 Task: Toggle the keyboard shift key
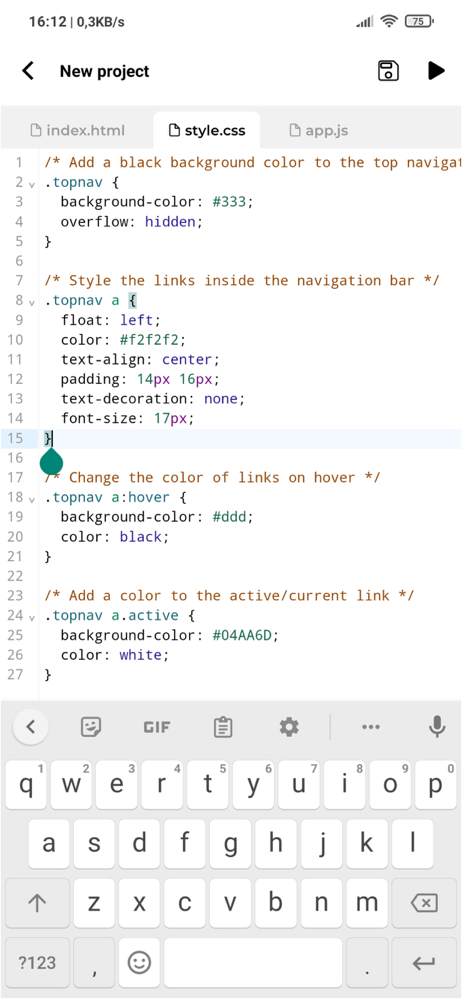pos(38,902)
